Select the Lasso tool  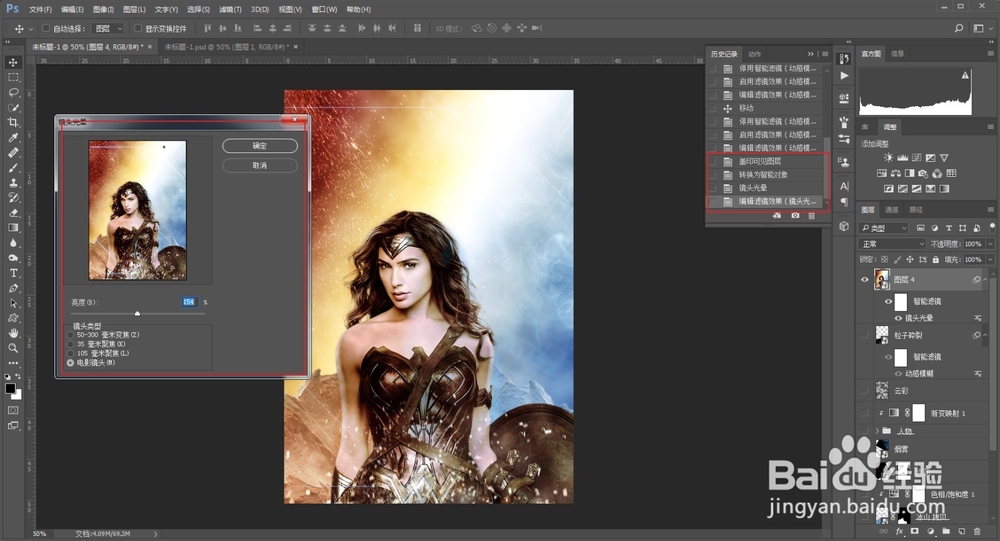point(13,93)
